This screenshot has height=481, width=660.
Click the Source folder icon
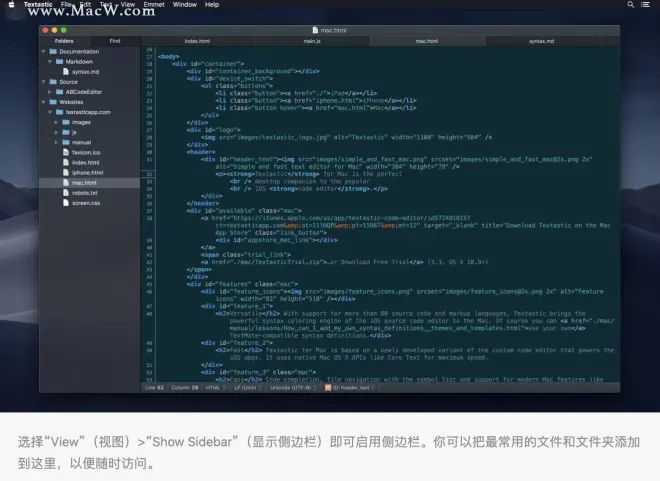click(53, 82)
